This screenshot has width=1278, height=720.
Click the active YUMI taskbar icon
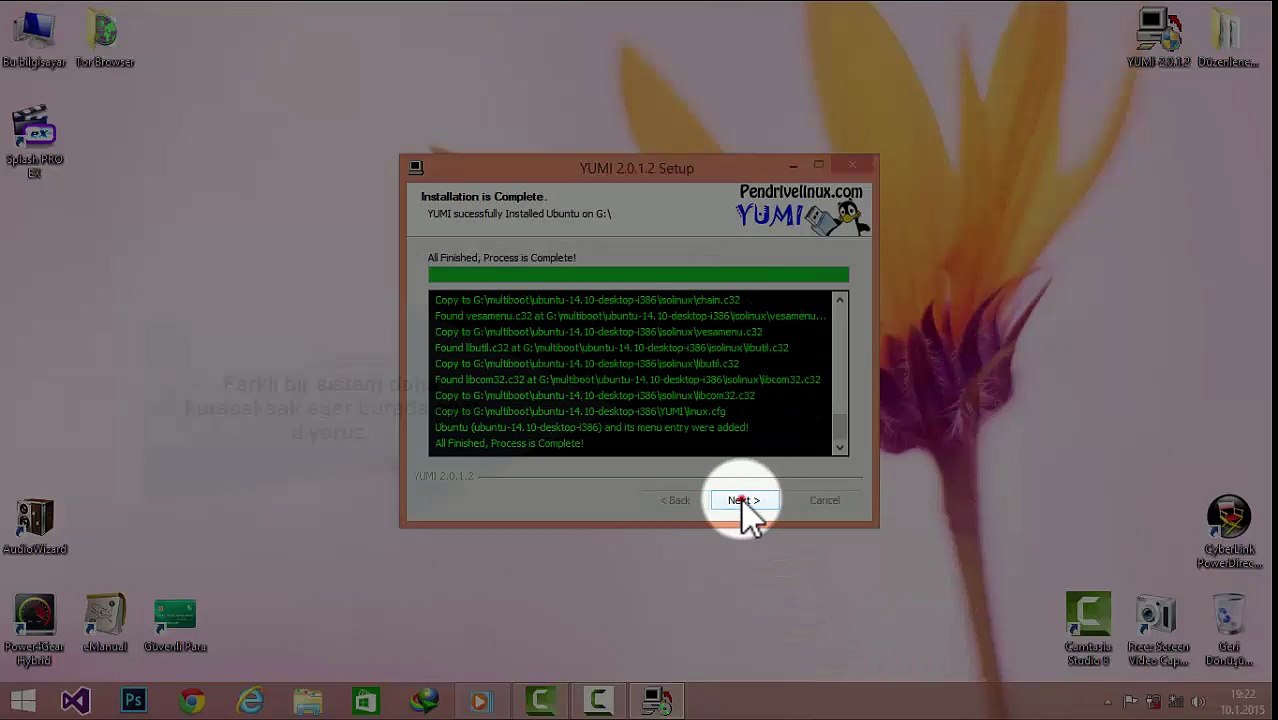(657, 701)
